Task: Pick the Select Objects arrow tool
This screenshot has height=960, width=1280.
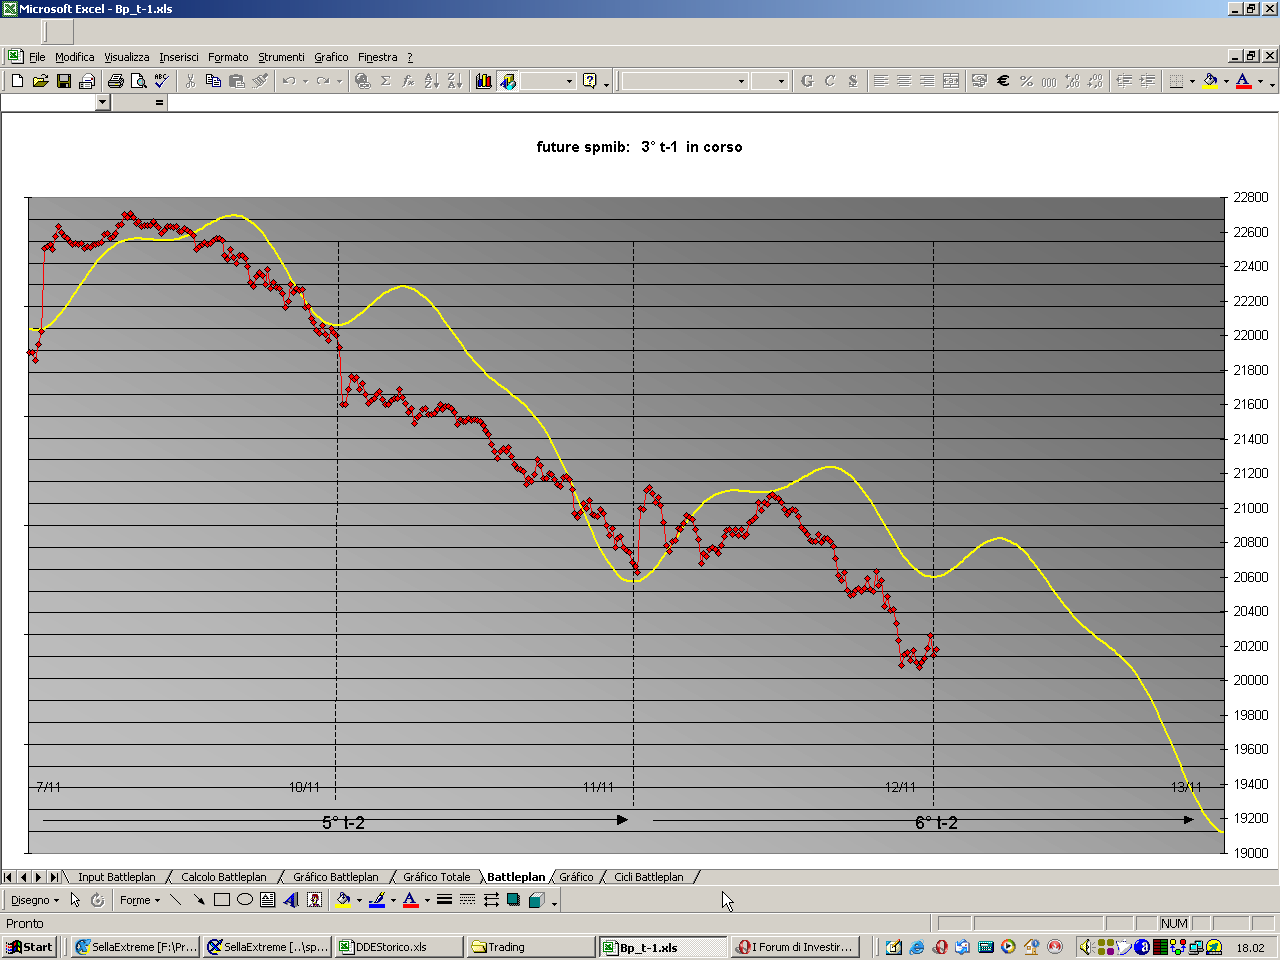Action: 75,900
